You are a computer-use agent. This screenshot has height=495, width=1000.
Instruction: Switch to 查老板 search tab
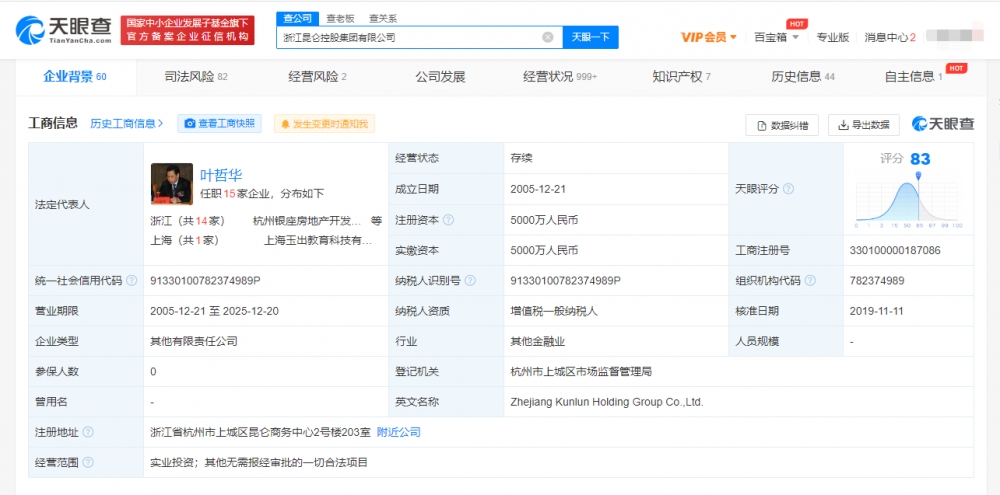point(340,18)
